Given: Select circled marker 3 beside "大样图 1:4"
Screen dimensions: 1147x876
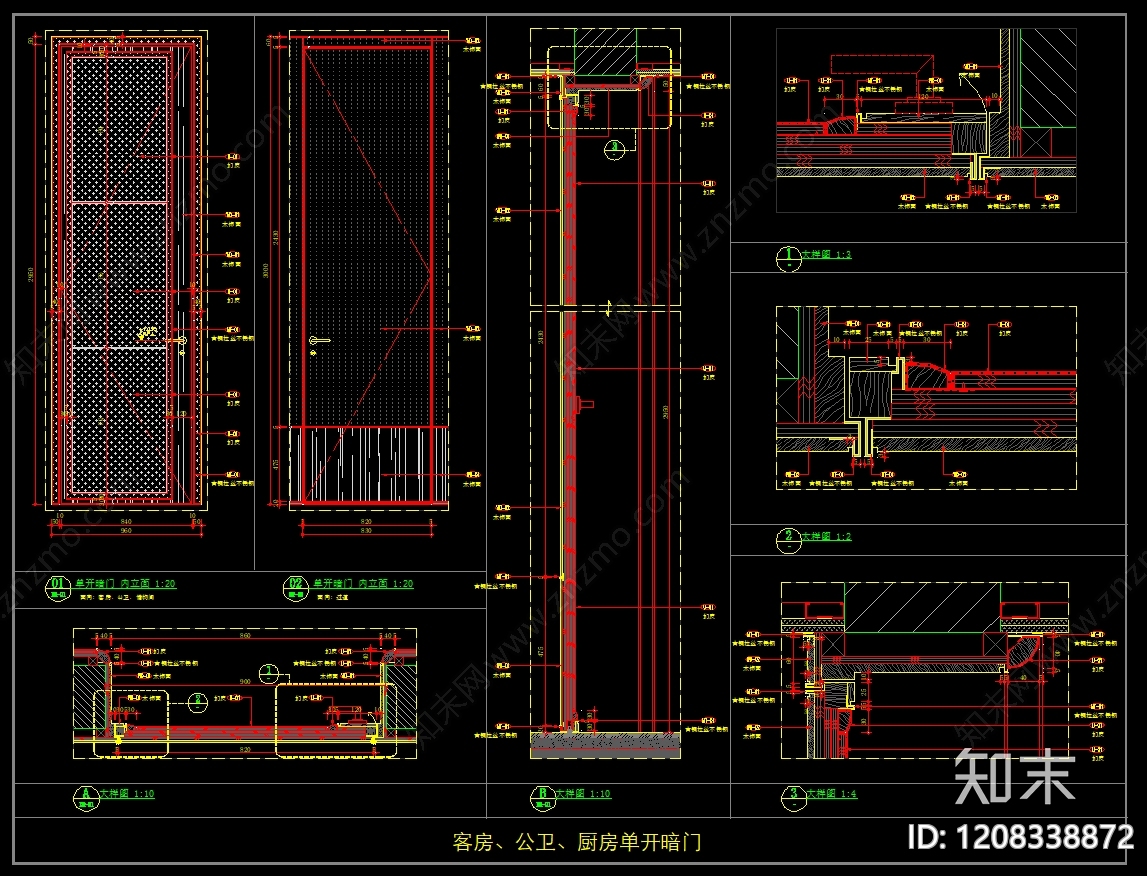Looking at the screenshot, I should point(794,796).
